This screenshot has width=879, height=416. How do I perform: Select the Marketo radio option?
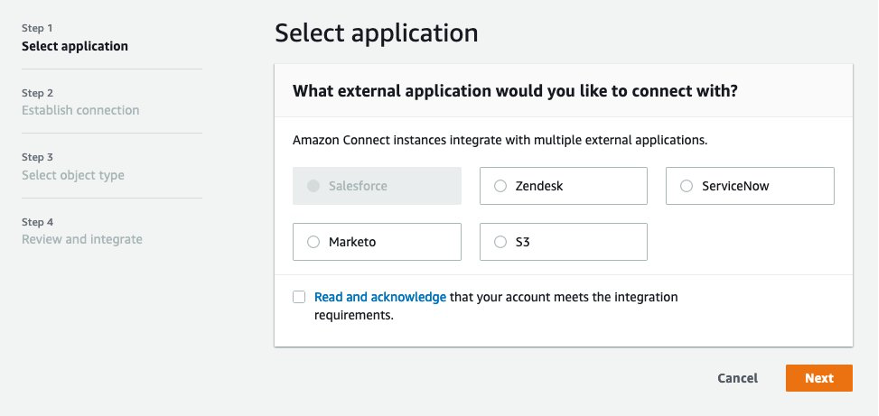point(314,242)
